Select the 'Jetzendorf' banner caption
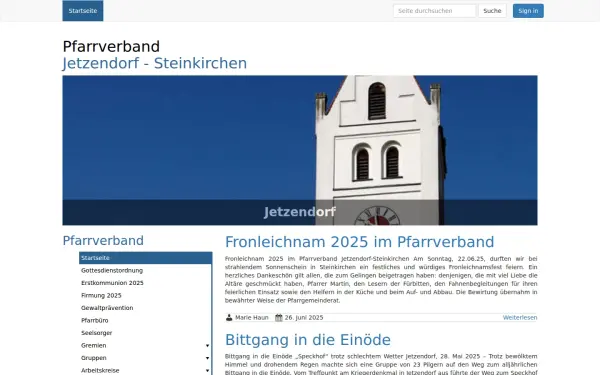The height and width of the screenshot is (375, 600). 300,212
